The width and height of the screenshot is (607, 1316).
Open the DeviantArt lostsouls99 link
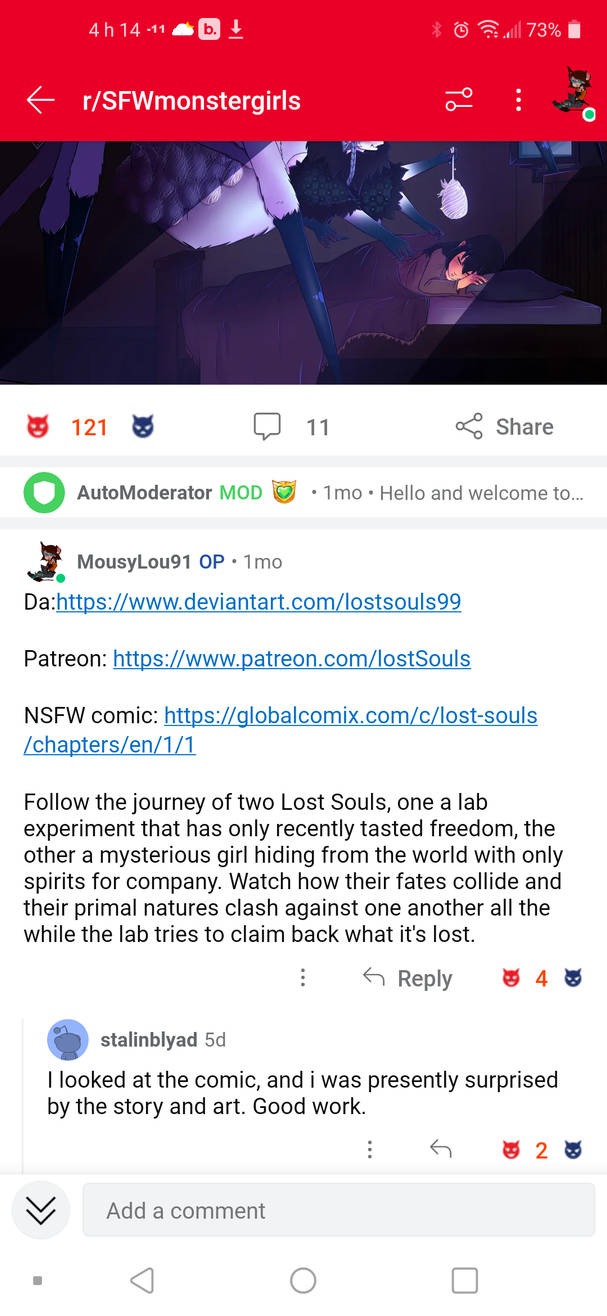pos(258,602)
